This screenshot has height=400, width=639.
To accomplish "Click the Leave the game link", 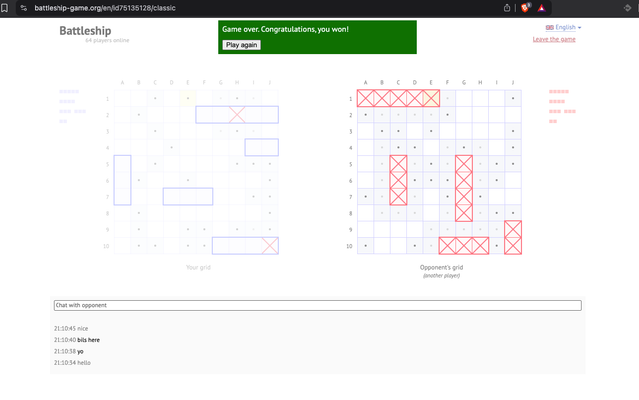I will (x=554, y=39).
